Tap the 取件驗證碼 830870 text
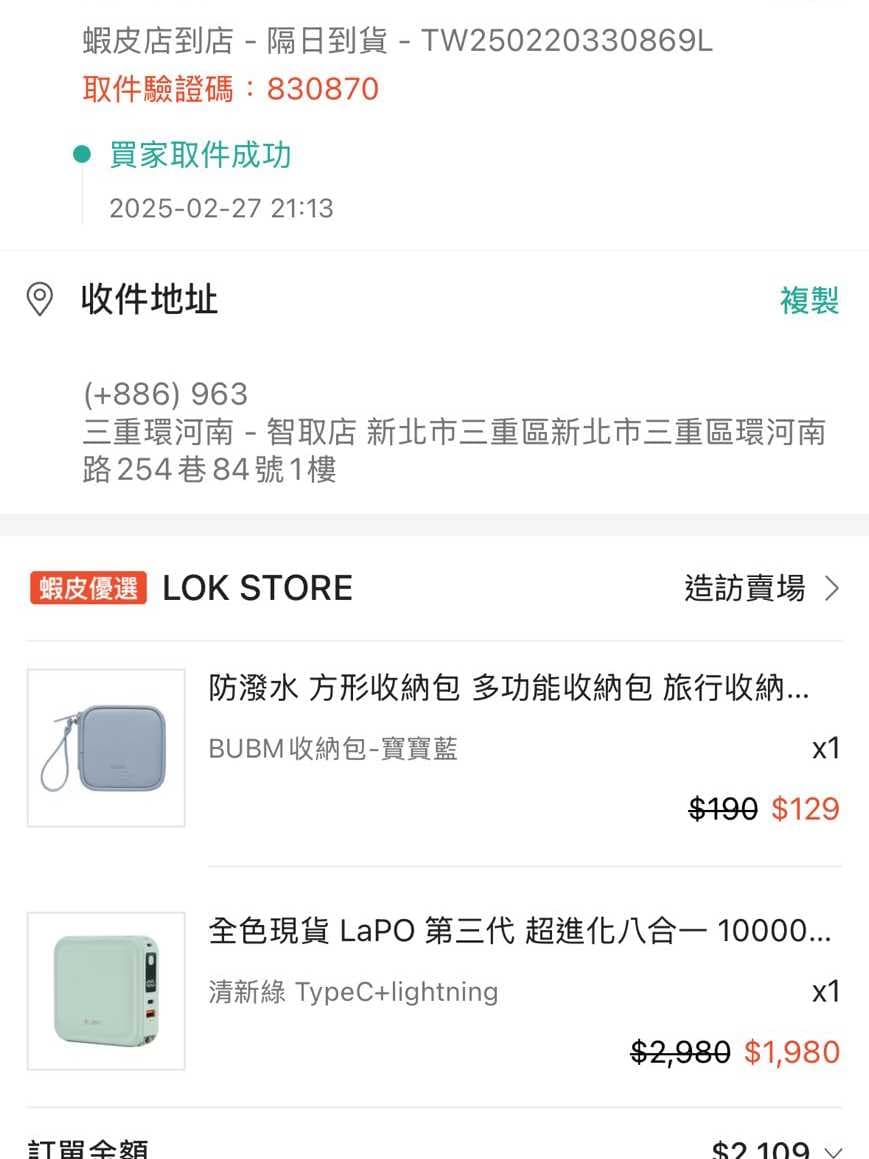869x1159 pixels. click(231, 89)
